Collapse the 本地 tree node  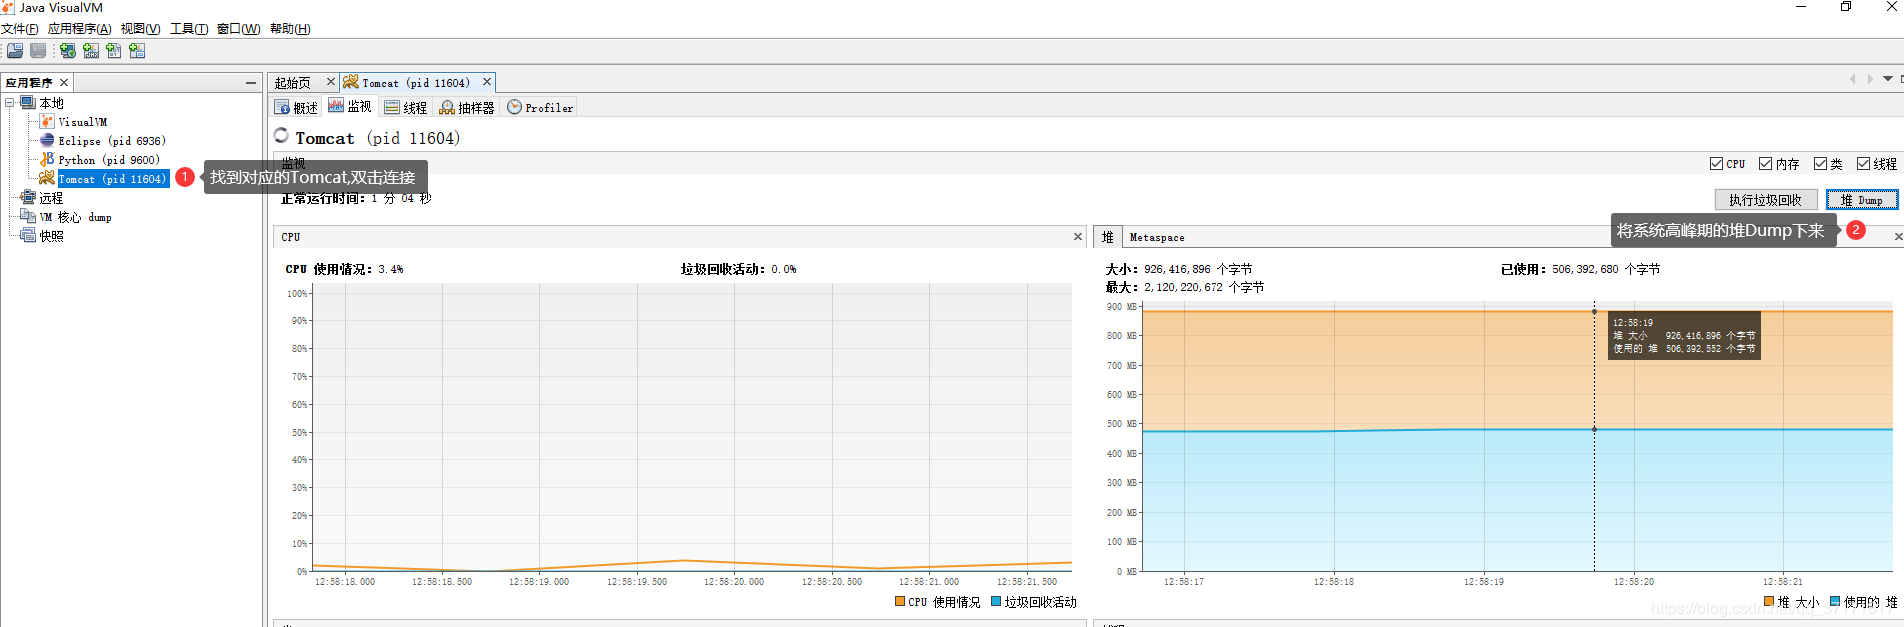point(10,103)
